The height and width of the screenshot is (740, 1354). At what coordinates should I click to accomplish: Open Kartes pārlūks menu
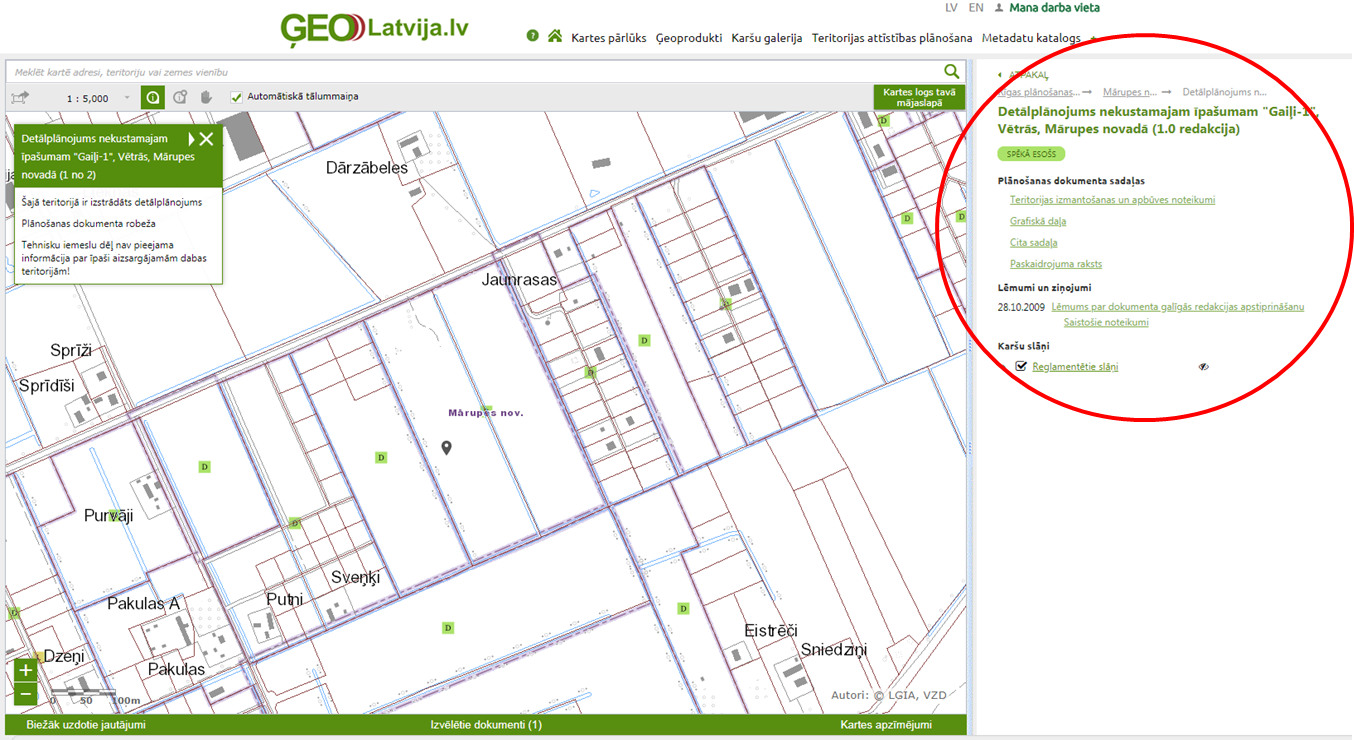pos(609,38)
